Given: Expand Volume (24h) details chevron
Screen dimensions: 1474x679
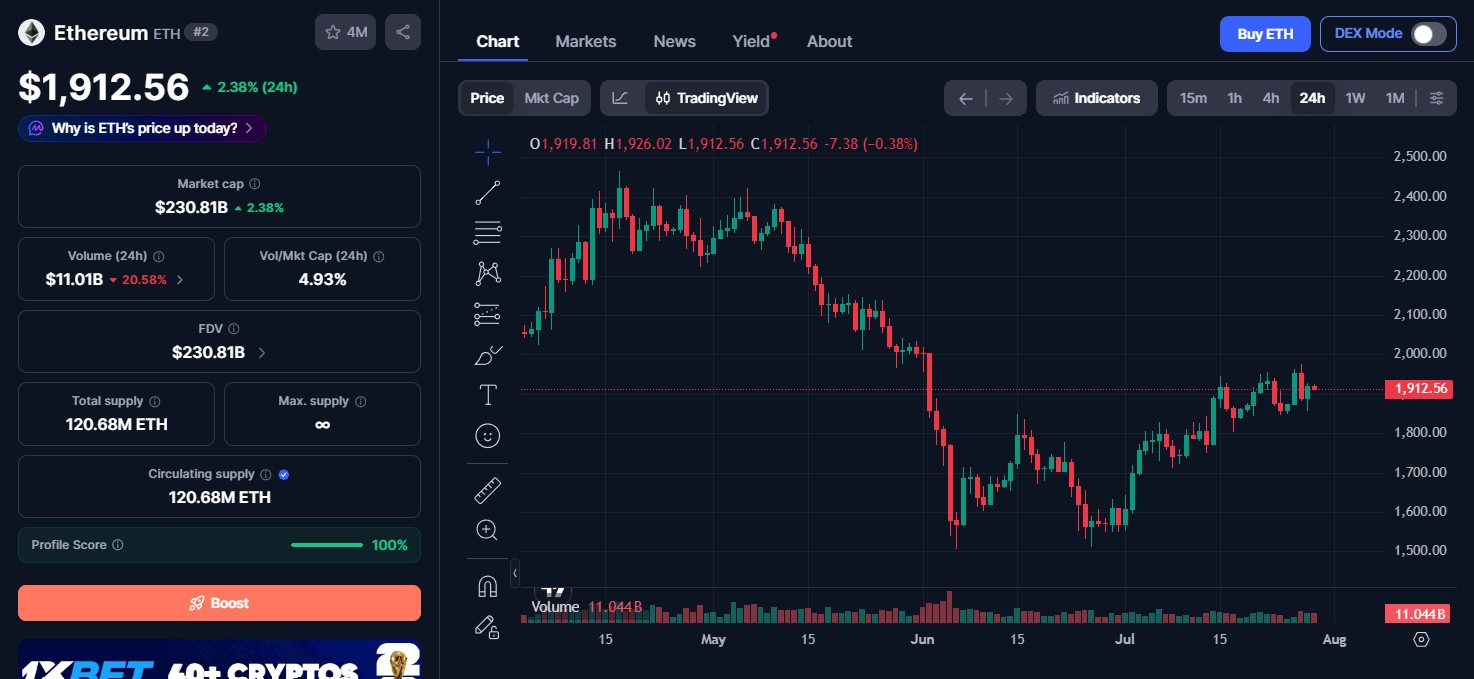Looking at the screenshot, I should [x=180, y=280].
